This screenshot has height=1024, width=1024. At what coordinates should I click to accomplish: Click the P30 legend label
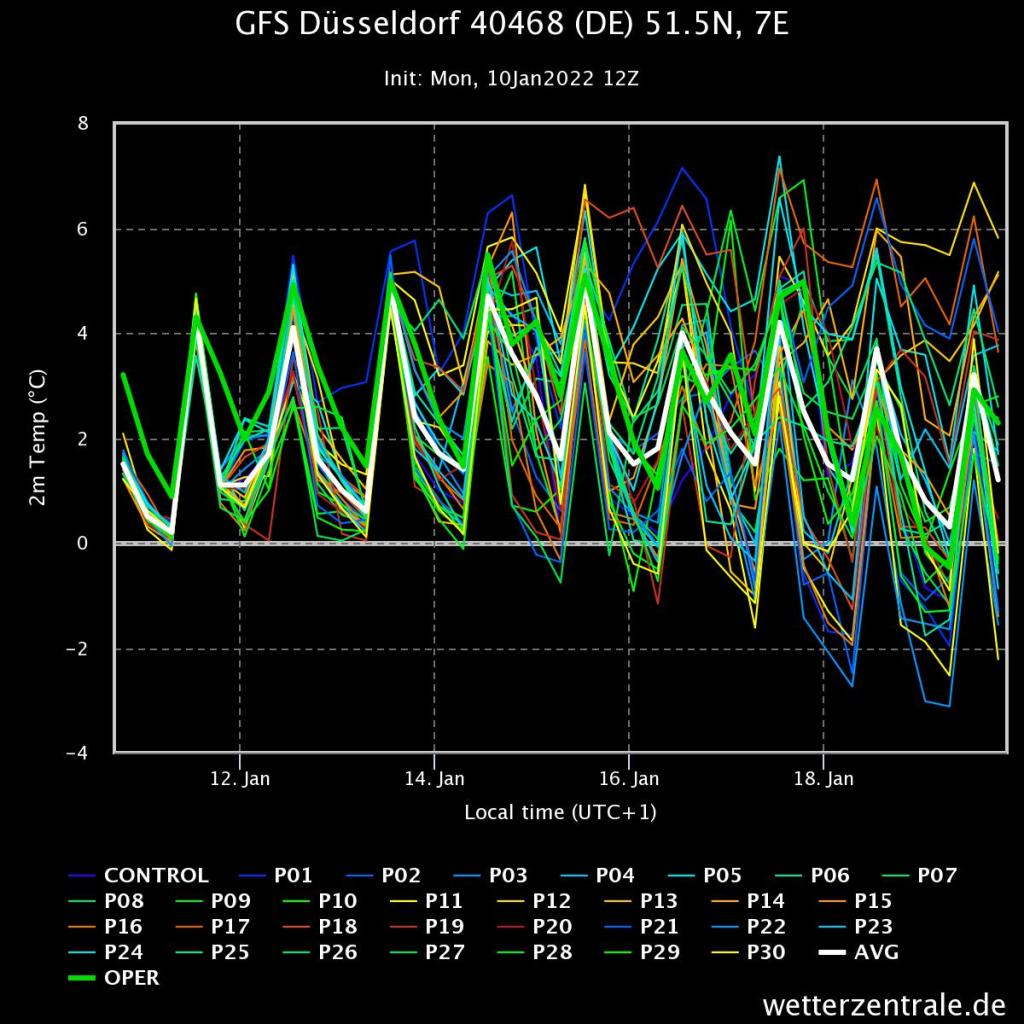(x=765, y=953)
